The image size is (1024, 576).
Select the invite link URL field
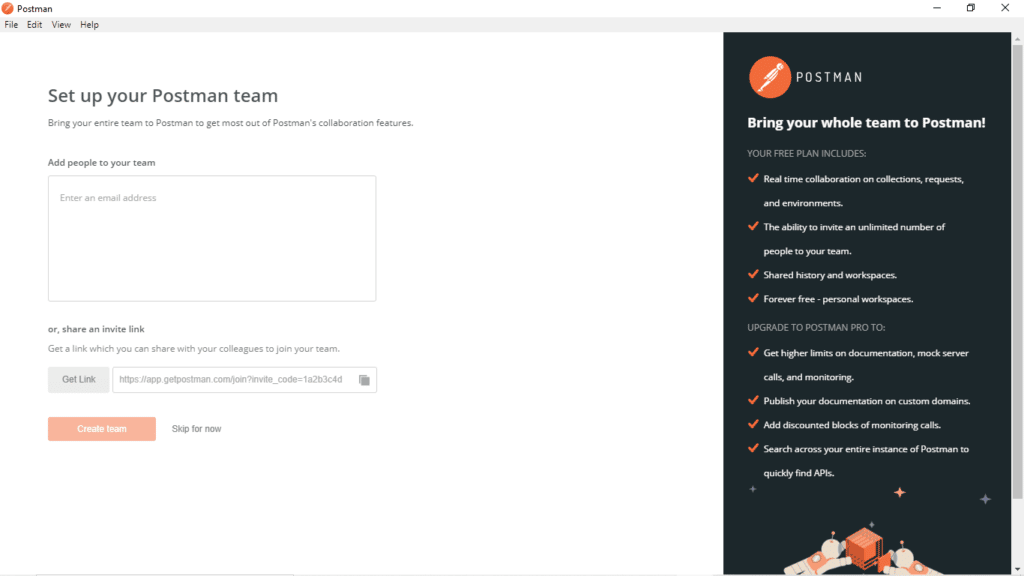(230, 380)
